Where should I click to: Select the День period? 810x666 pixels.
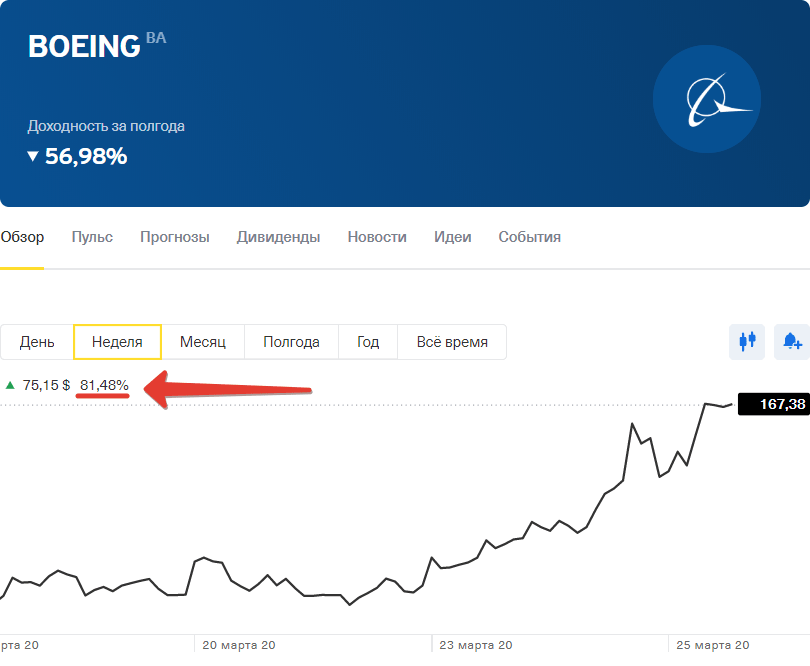click(37, 342)
